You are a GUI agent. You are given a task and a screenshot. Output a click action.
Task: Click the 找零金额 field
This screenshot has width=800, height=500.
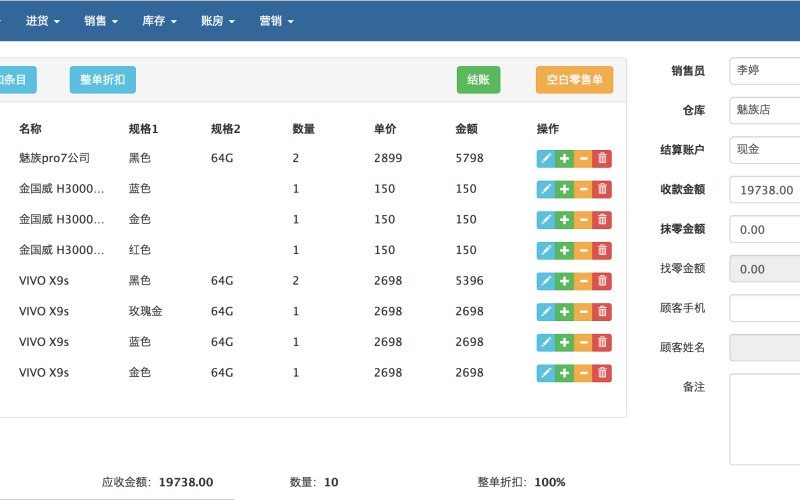(765, 268)
